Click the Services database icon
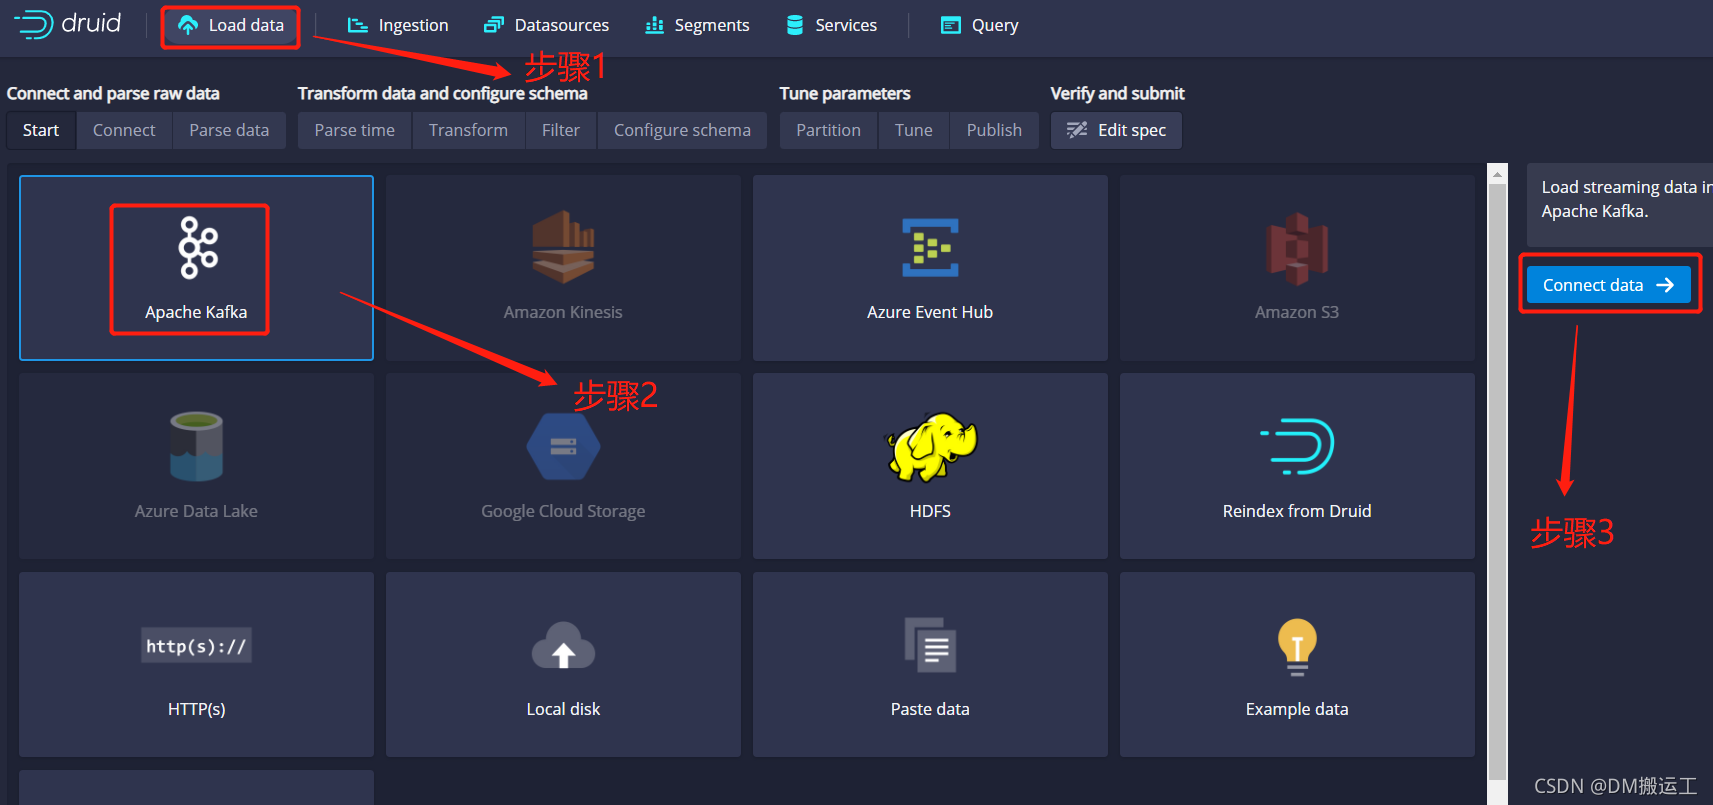The height and width of the screenshot is (805, 1713). [x=795, y=25]
